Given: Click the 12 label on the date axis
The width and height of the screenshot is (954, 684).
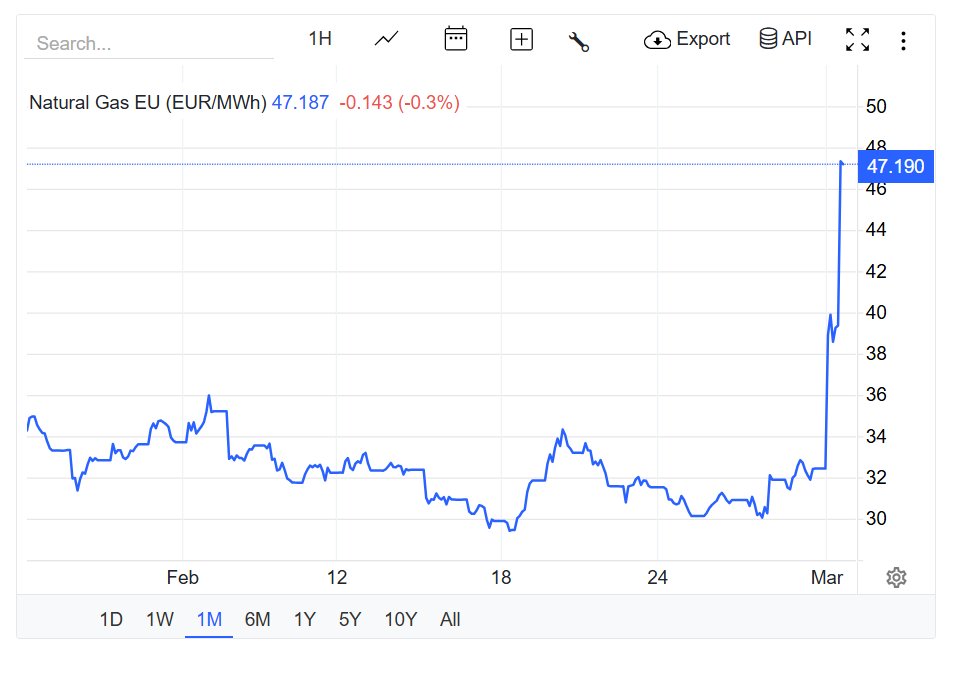Looking at the screenshot, I should (337, 578).
